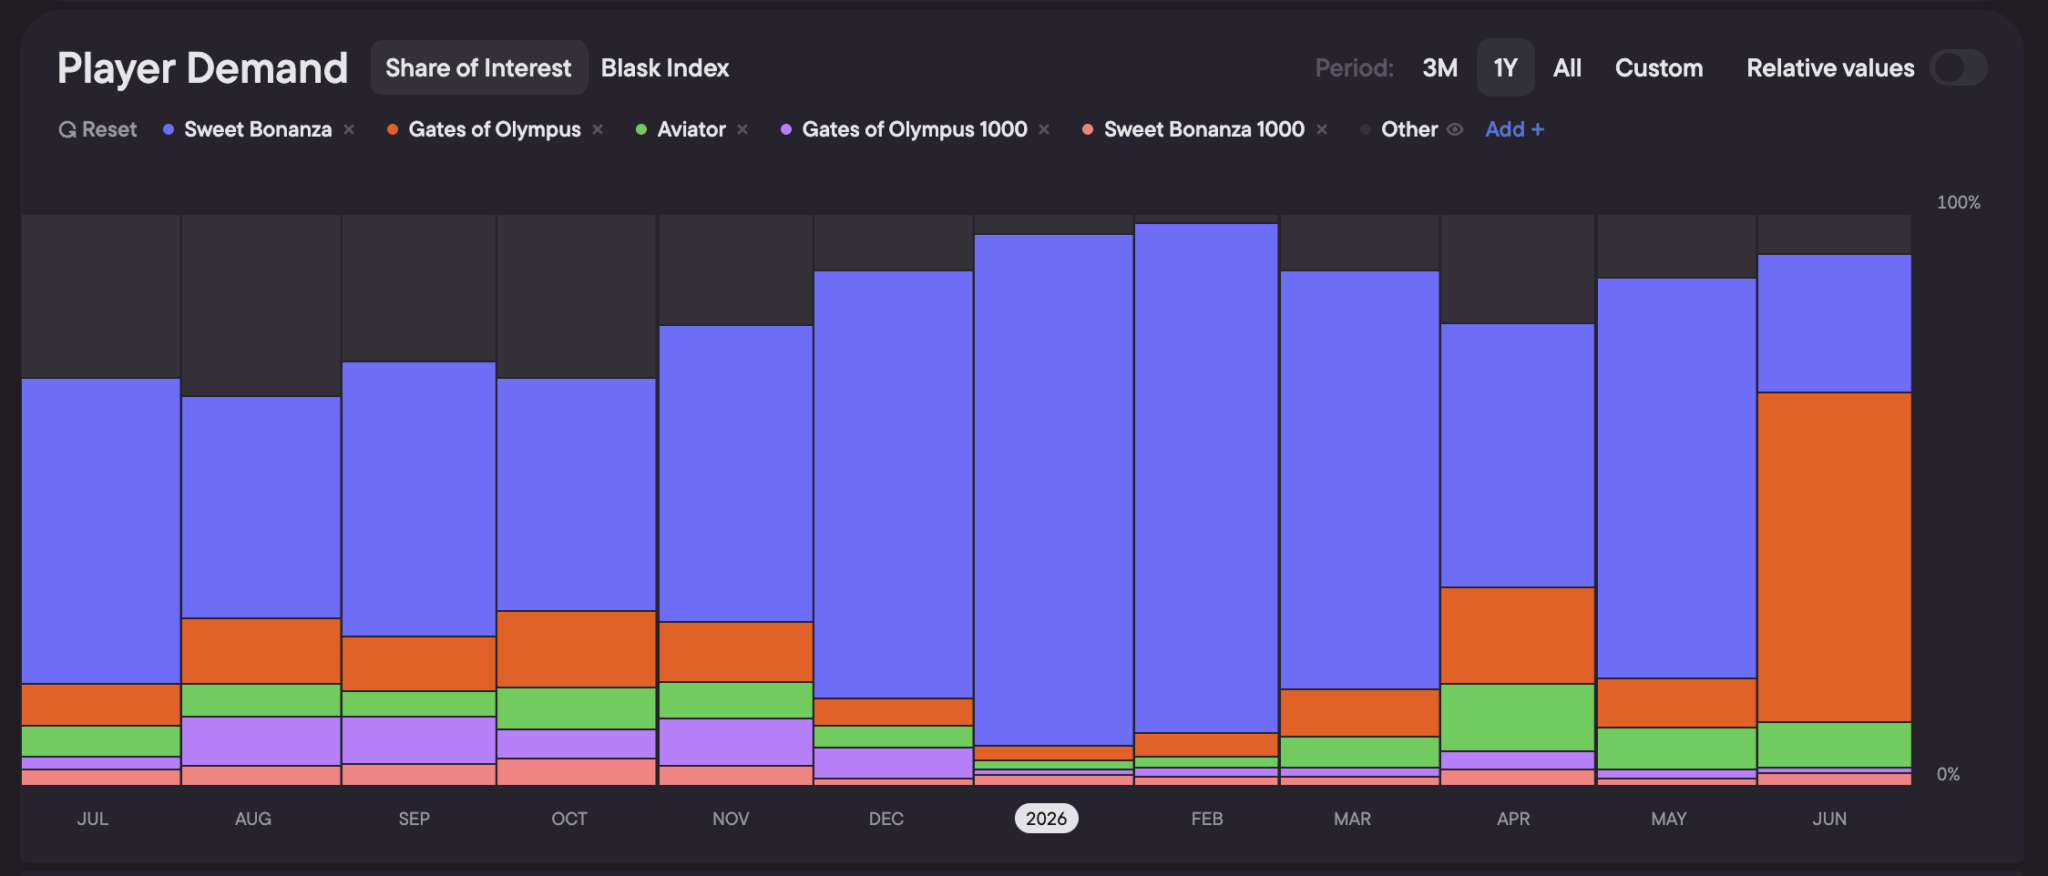Click the Other legend label
Image resolution: width=2048 pixels, height=876 pixels.
pos(1410,129)
